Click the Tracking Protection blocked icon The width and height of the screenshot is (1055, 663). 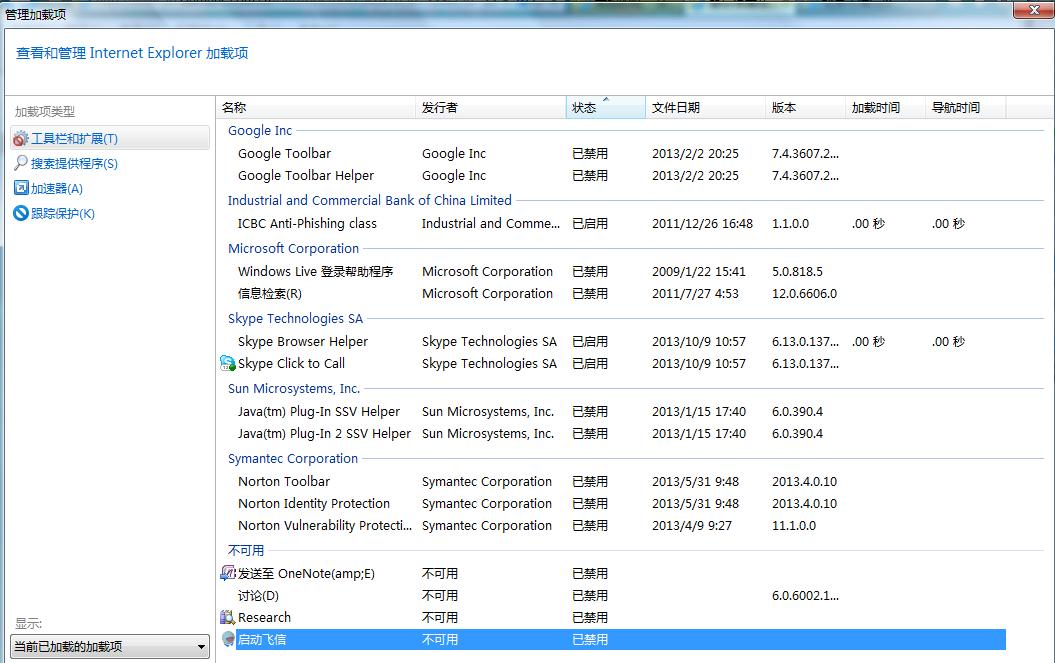pos(21,213)
